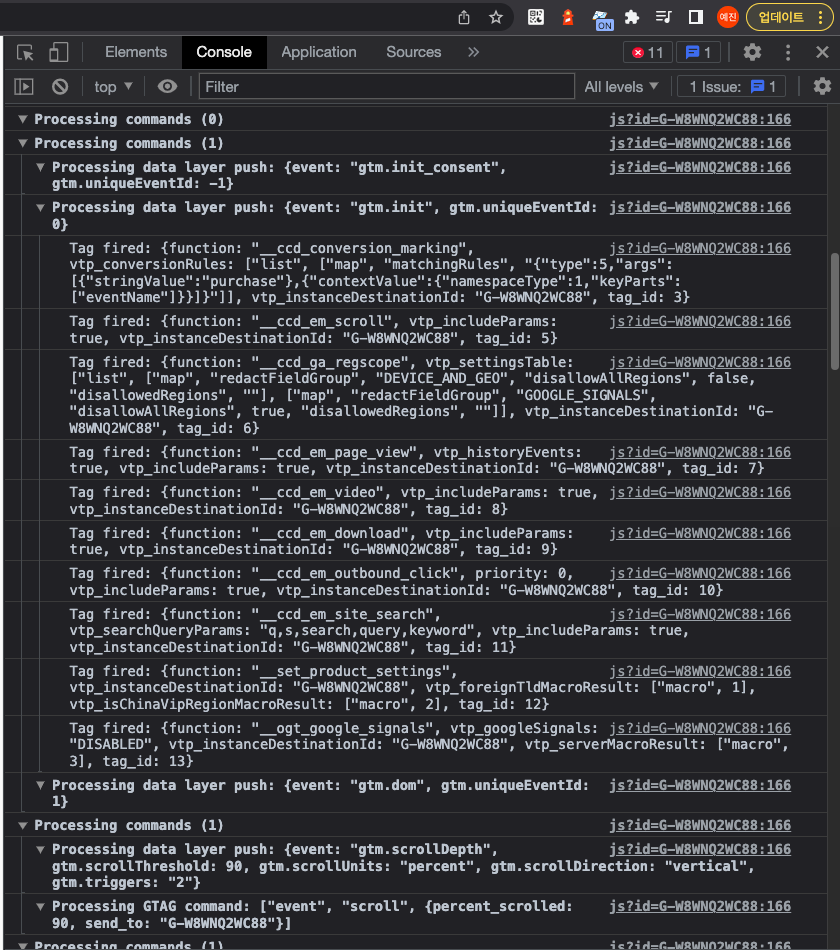This screenshot has height=950, width=840.
Task: Collapse the Processing commands (0) group
Action: point(23,119)
